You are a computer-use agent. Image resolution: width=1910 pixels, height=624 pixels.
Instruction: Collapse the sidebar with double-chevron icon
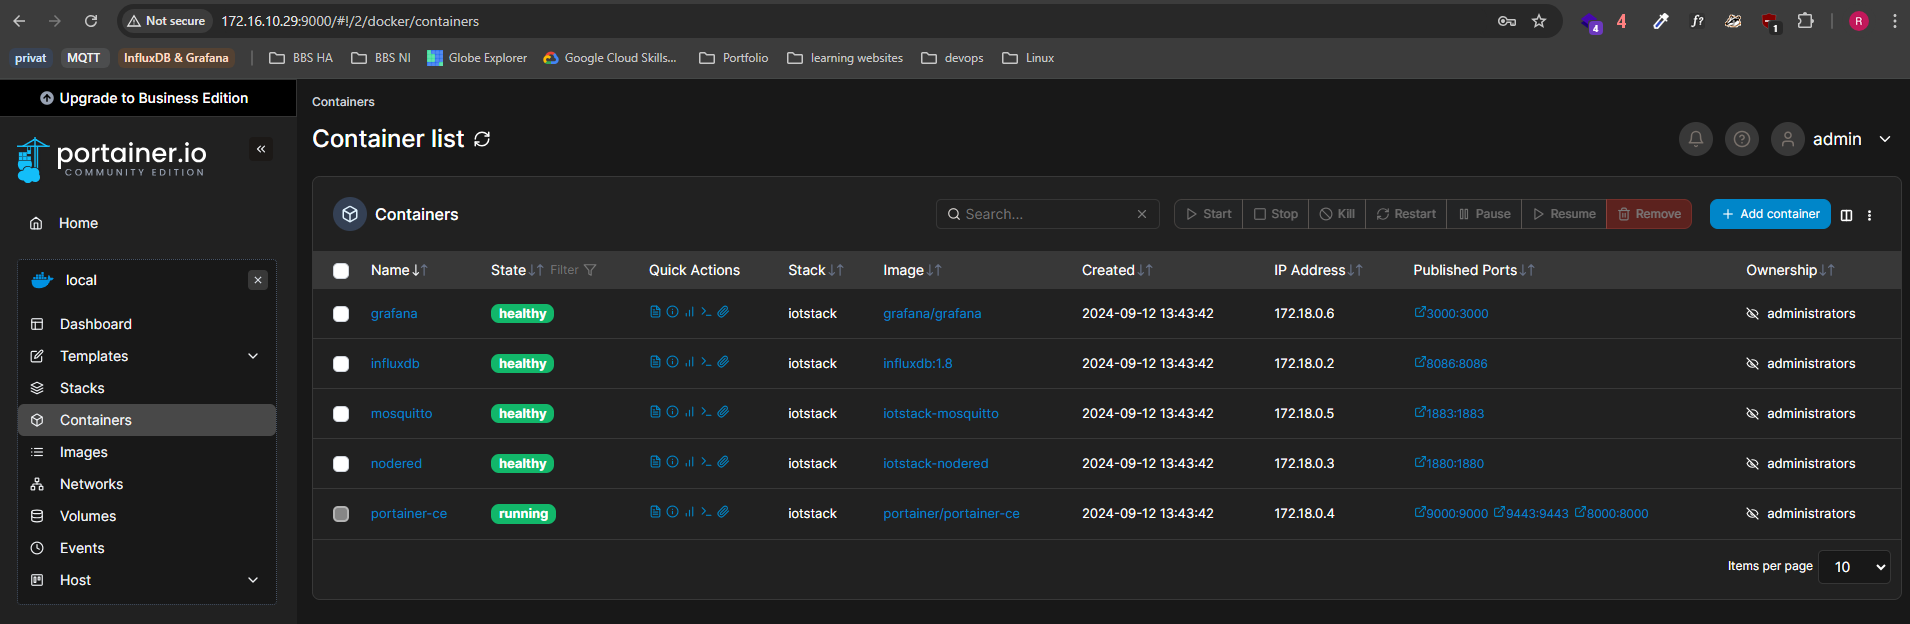click(261, 149)
